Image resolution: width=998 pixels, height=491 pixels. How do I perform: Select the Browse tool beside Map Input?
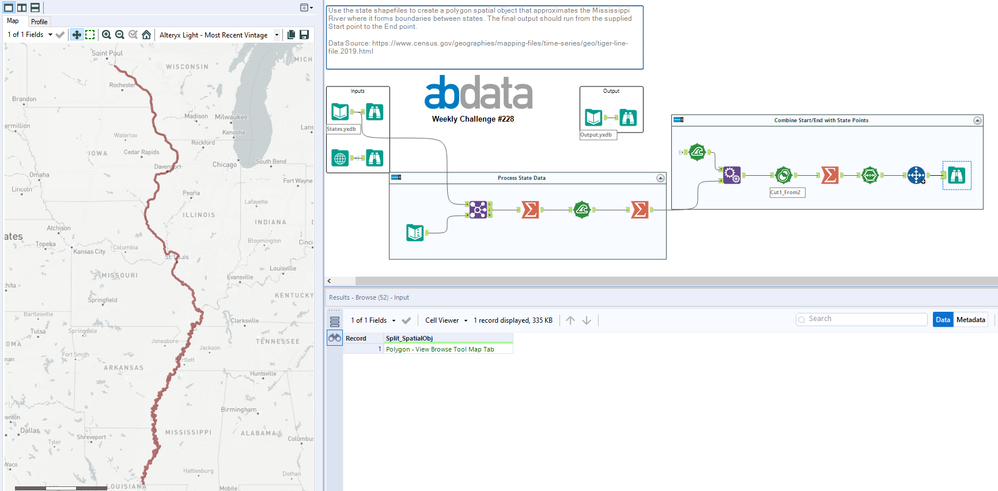coord(374,157)
